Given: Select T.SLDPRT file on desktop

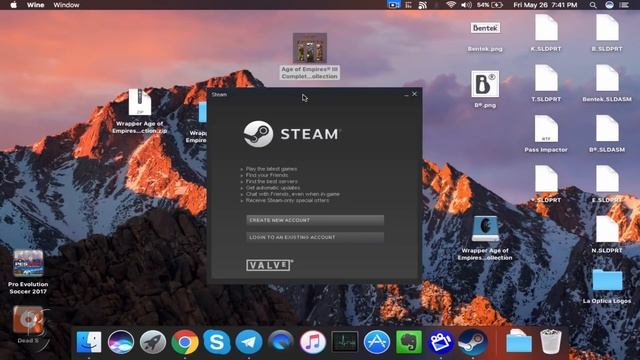Looking at the screenshot, I should (546, 84).
